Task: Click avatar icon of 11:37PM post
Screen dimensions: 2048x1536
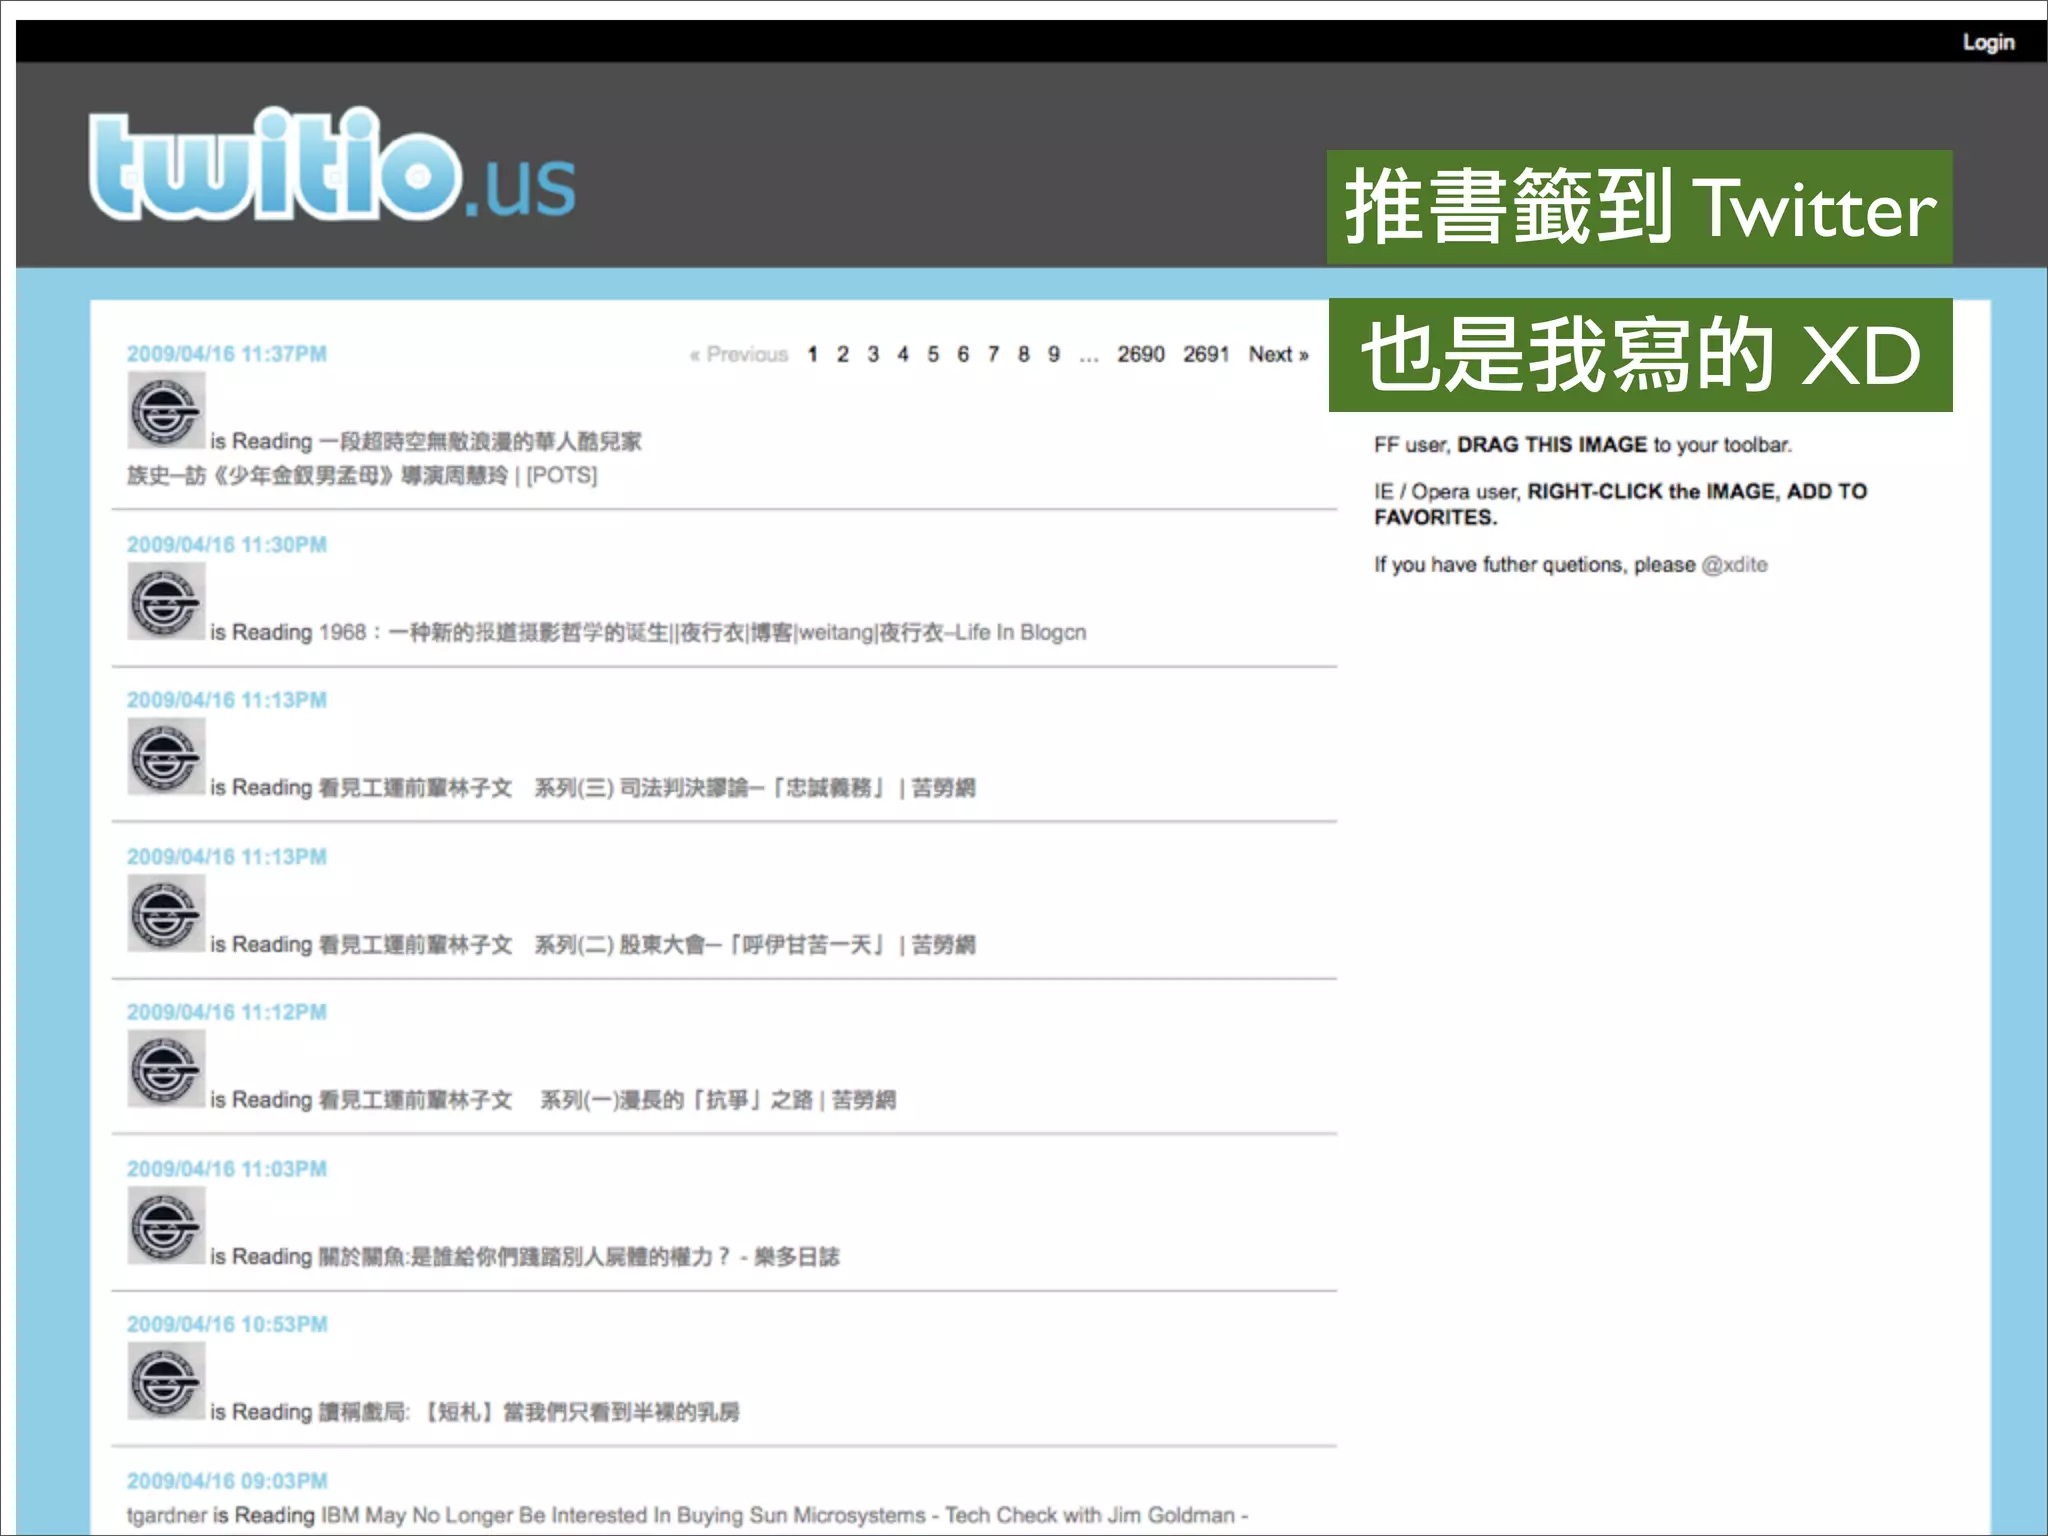Action: pos(166,411)
